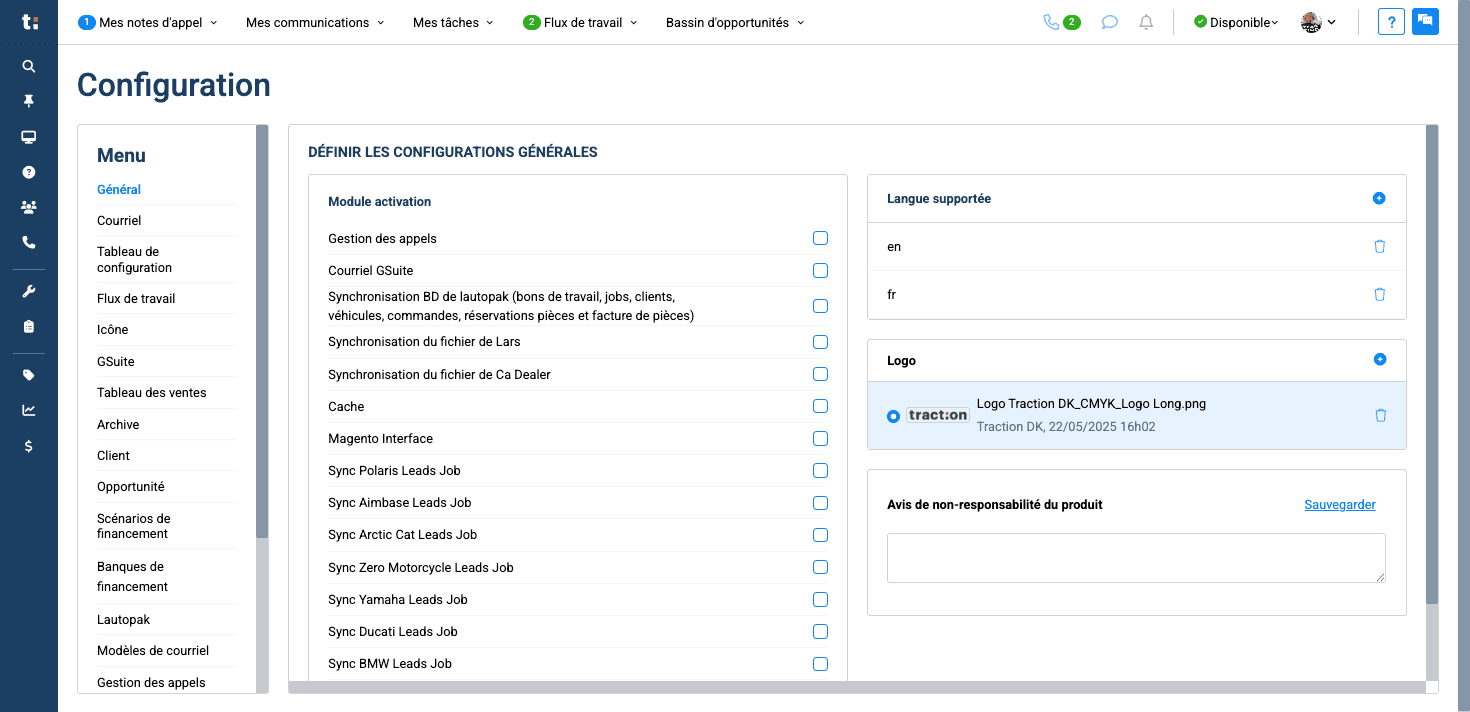Open Tableau de configuration menu item
1470x712 pixels.
pos(135,259)
